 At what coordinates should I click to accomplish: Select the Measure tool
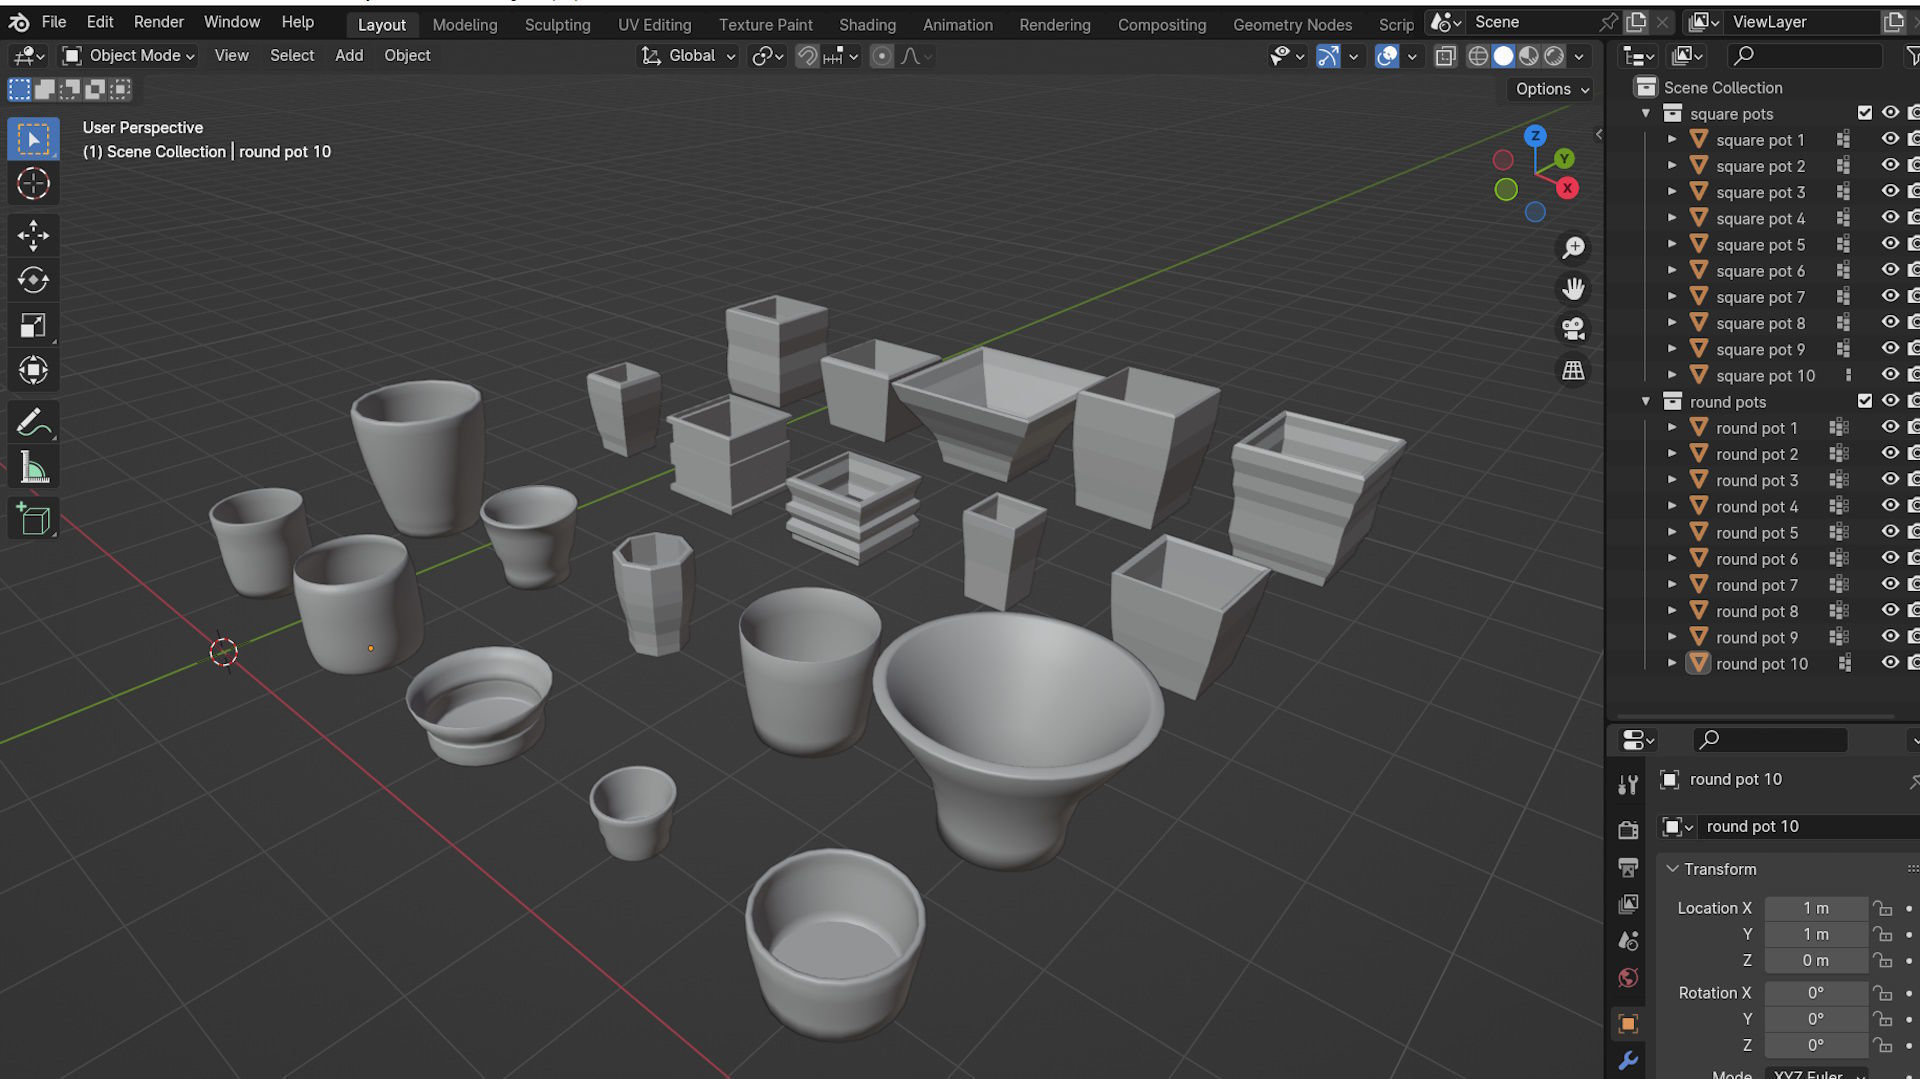(x=33, y=467)
